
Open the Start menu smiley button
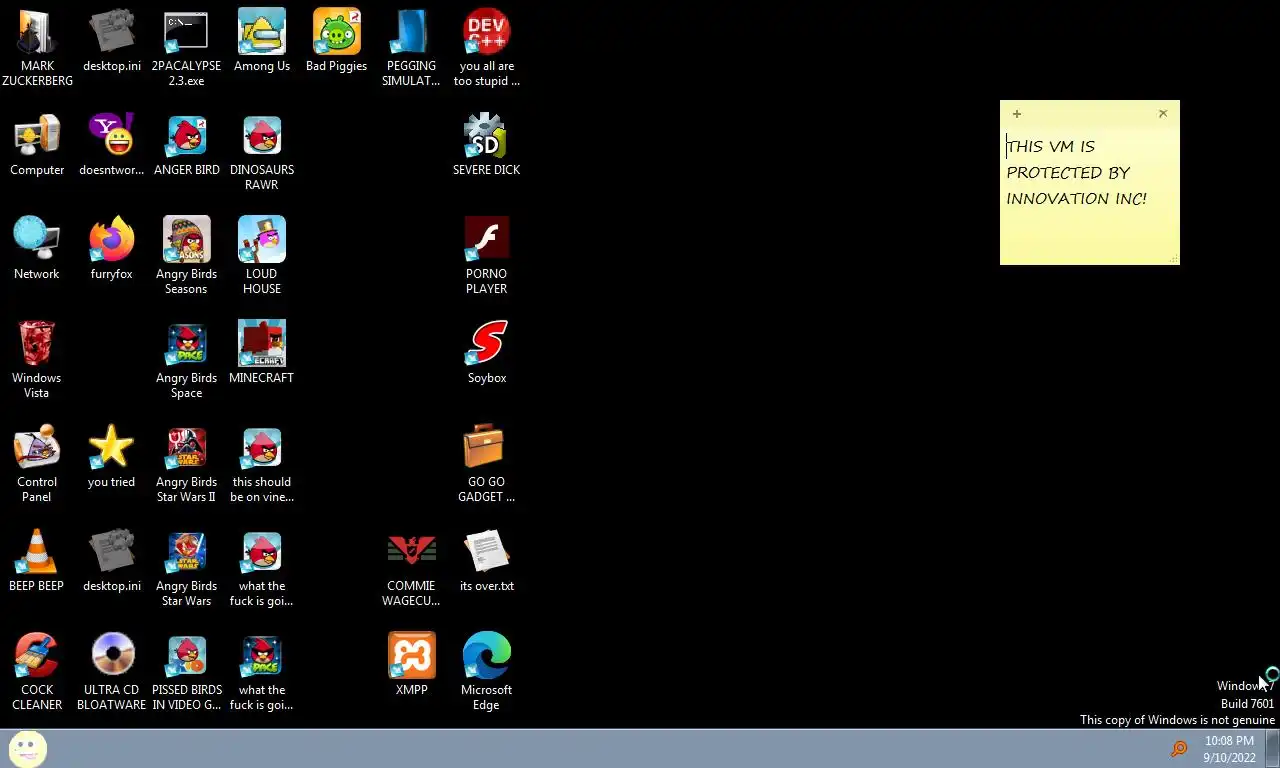(x=28, y=748)
